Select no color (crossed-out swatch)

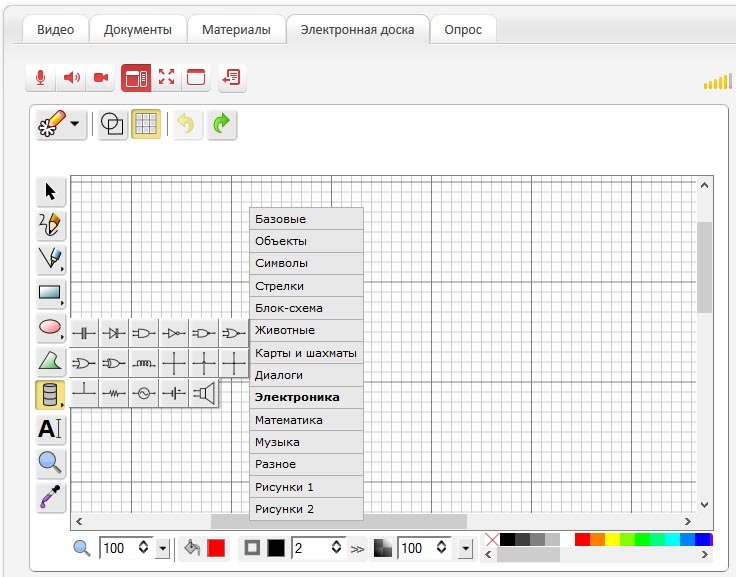point(492,539)
